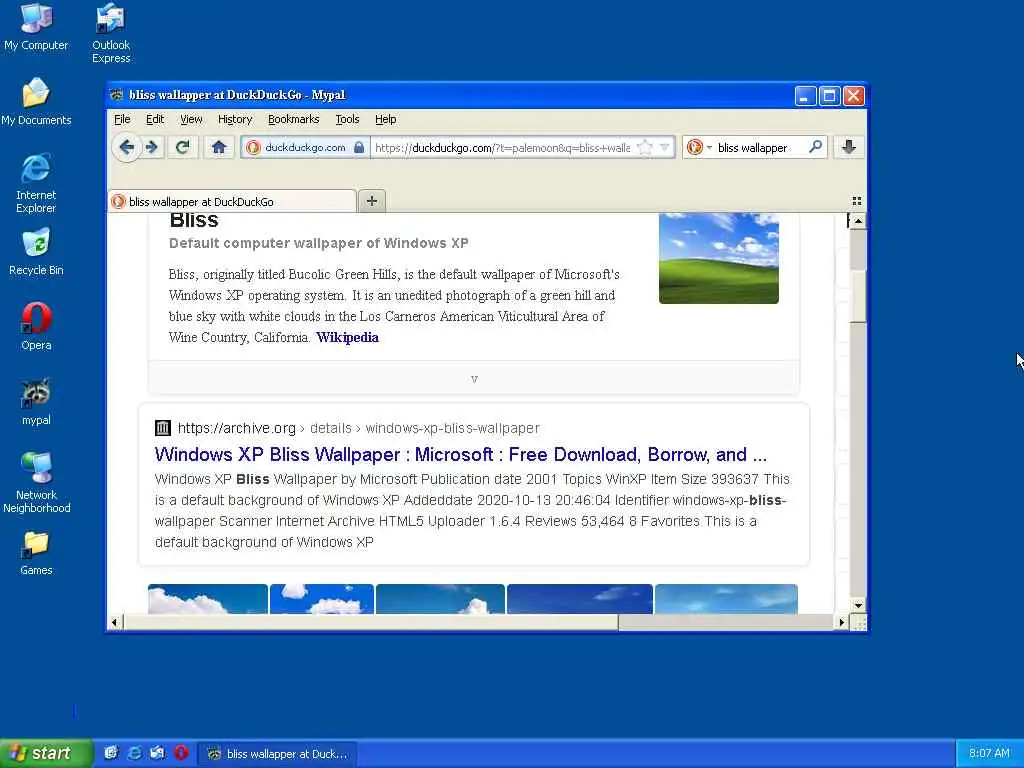Show site identity info for duckduckgo.com
Image resolution: width=1024 pixels, height=768 pixels.
click(305, 148)
